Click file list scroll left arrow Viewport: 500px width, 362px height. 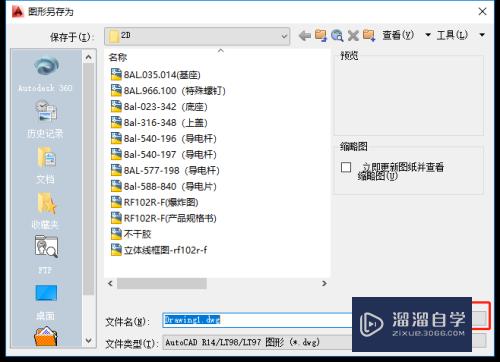[x=110, y=284]
